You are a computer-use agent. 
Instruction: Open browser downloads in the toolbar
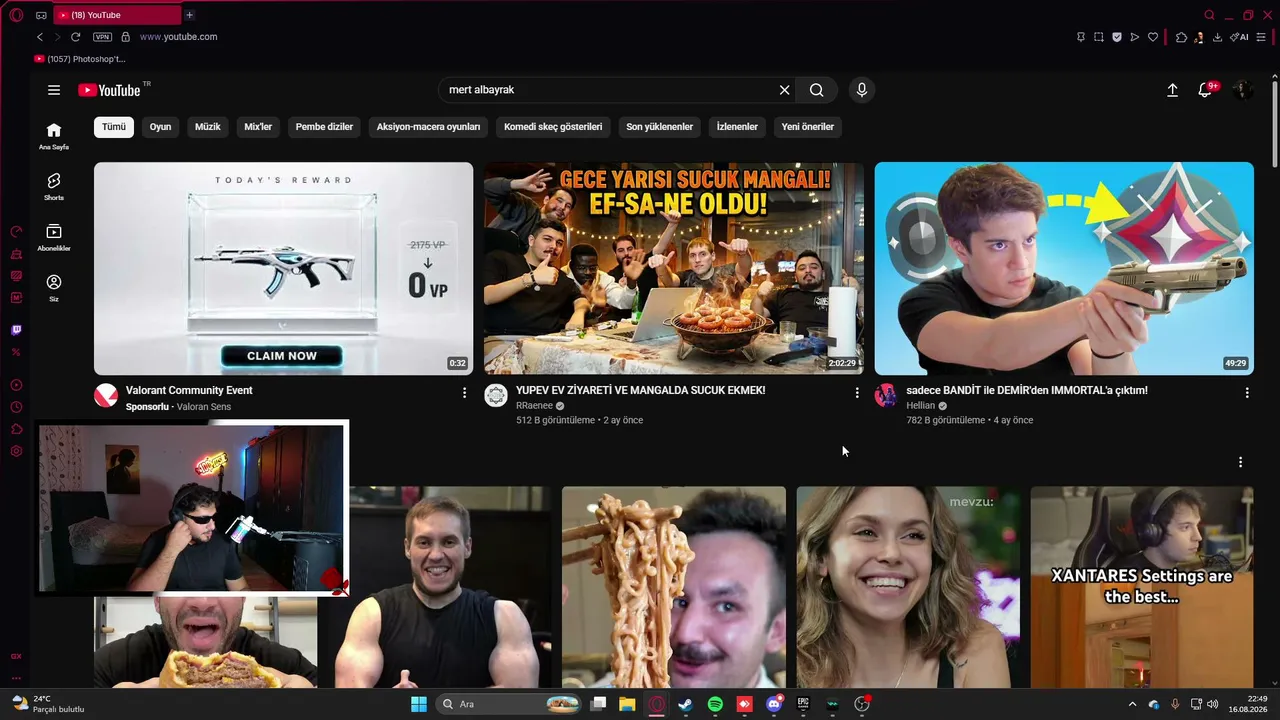1217,37
